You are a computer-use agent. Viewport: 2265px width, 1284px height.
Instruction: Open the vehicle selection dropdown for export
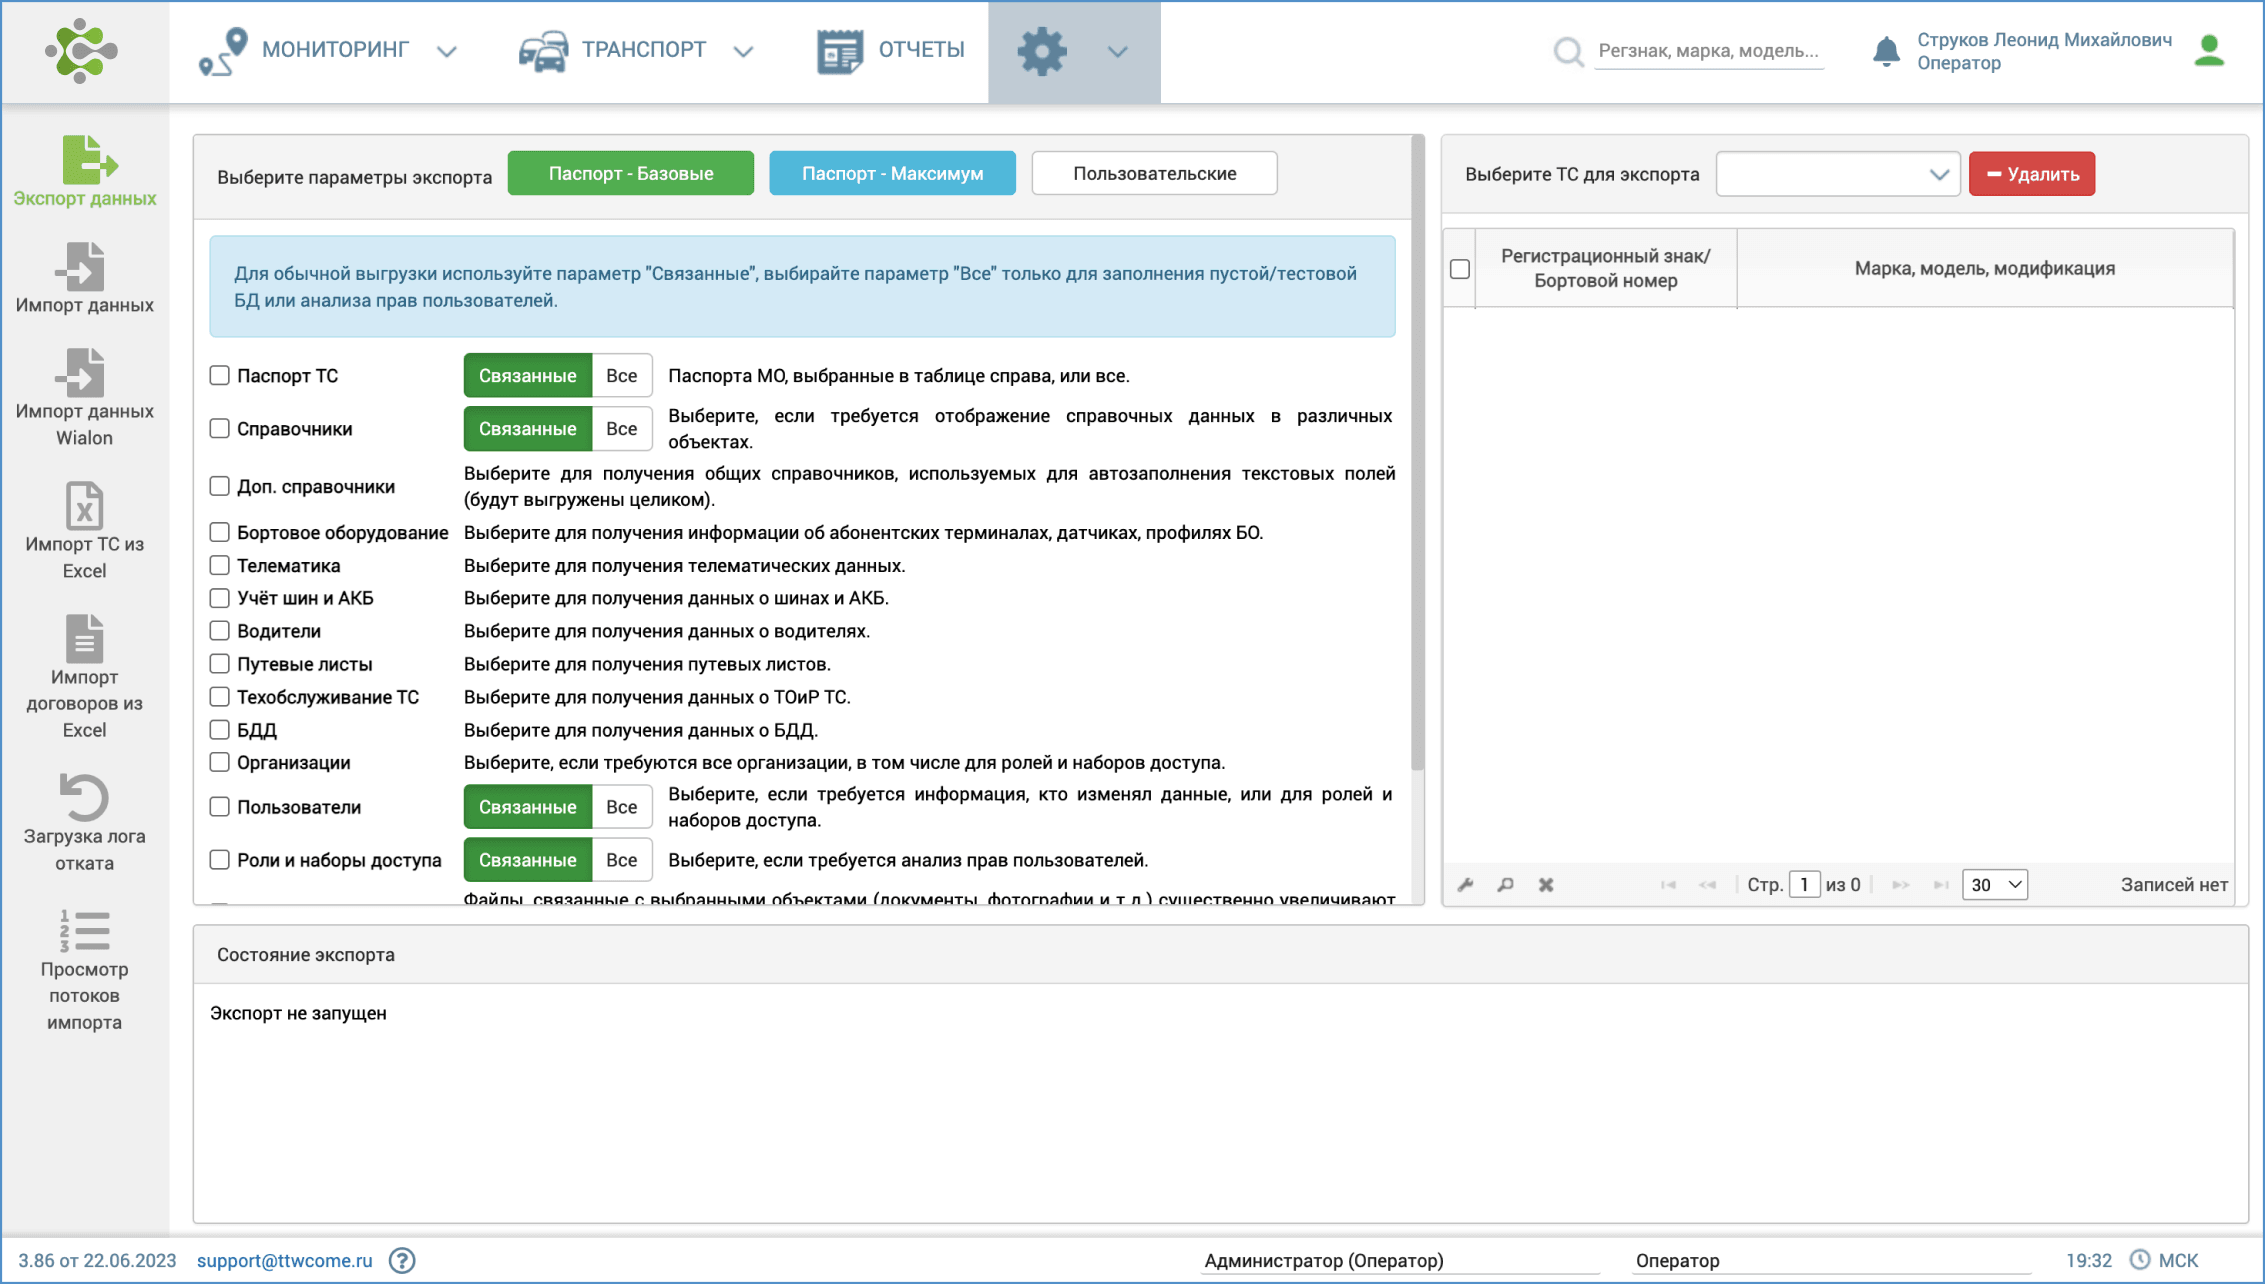pyautogui.click(x=1837, y=174)
